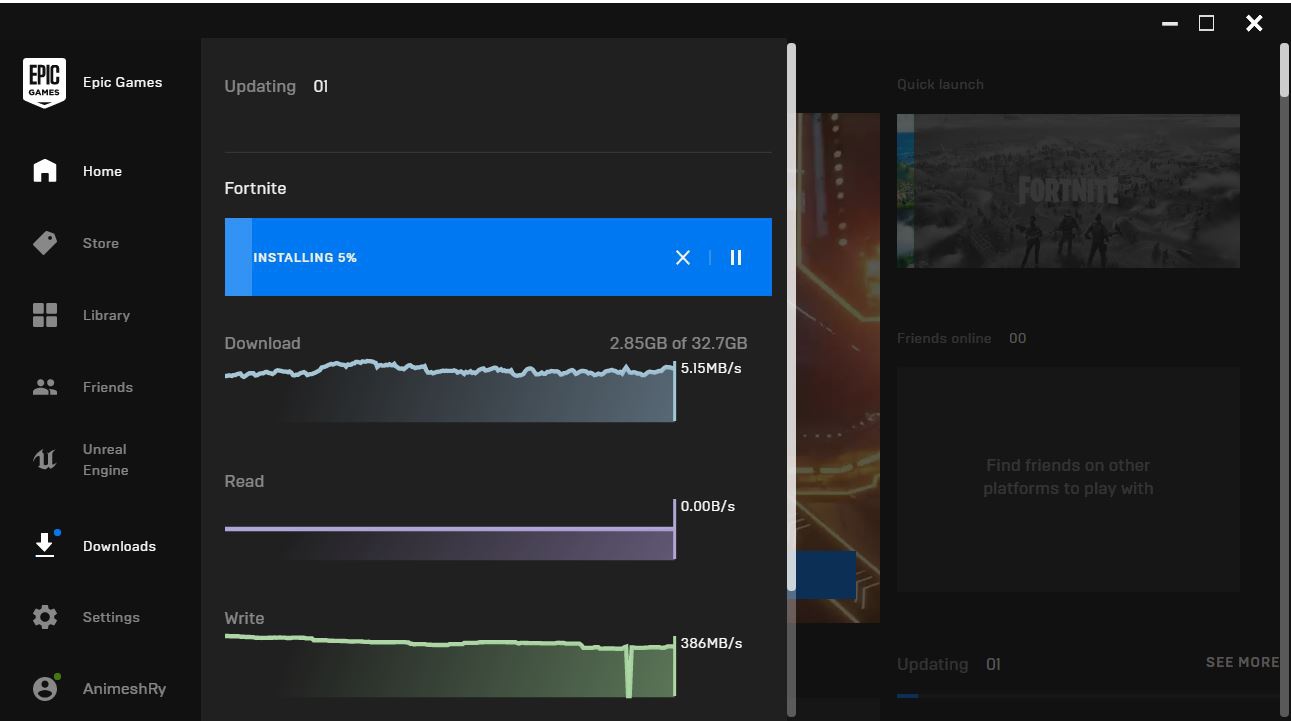Viewport: 1291px width, 721px height.
Task: Click the Installing 5% progress bar
Action: pyautogui.click(x=498, y=257)
